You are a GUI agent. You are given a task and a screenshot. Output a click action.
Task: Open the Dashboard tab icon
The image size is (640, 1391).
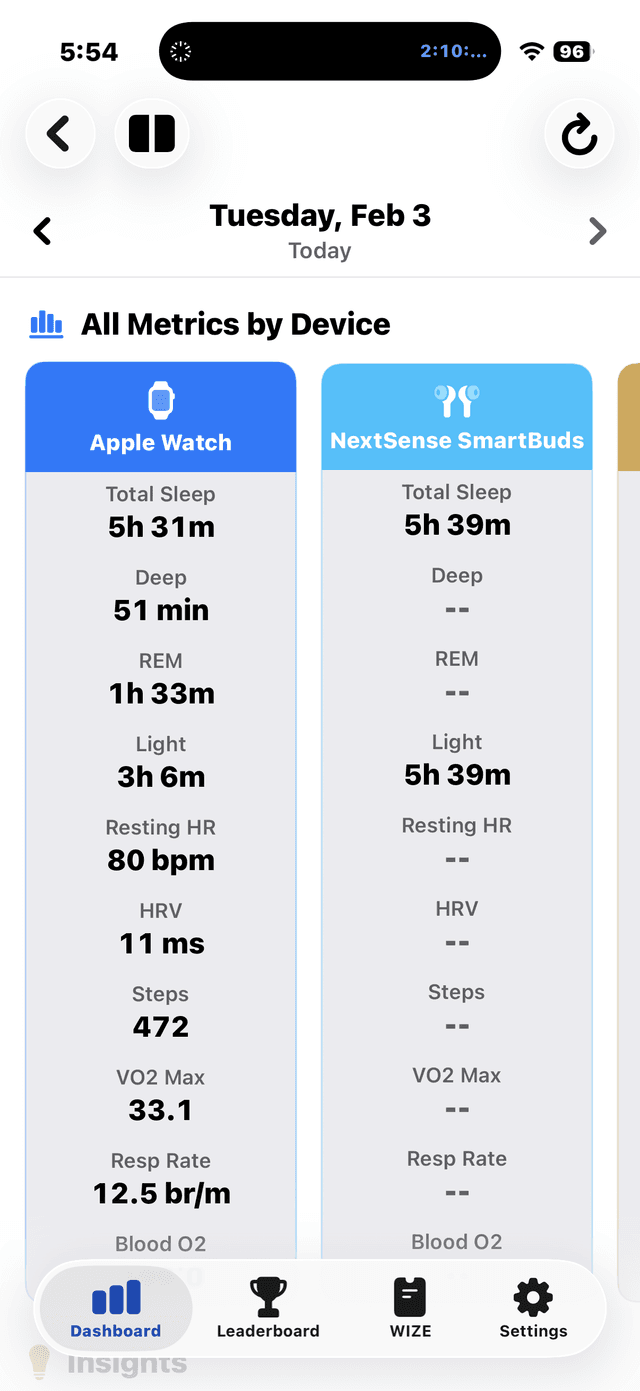(115, 1295)
